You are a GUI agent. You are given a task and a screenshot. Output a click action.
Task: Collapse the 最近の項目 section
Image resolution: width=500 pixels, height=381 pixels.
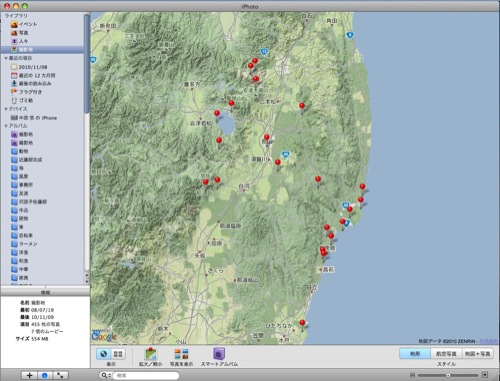click(6, 58)
